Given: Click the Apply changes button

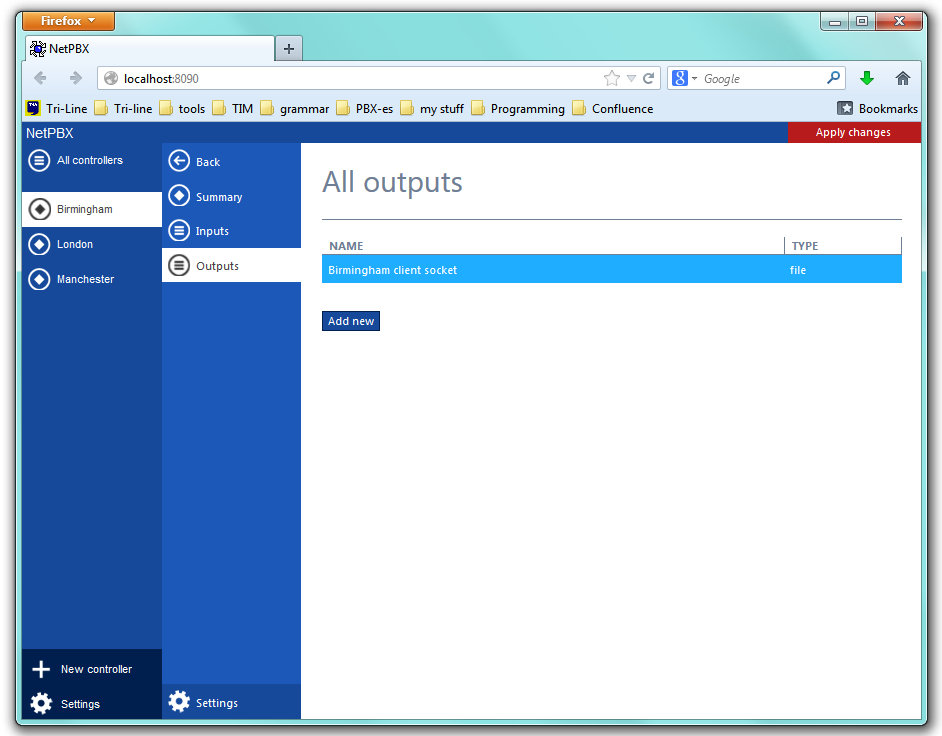Looking at the screenshot, I should point(854,132).
